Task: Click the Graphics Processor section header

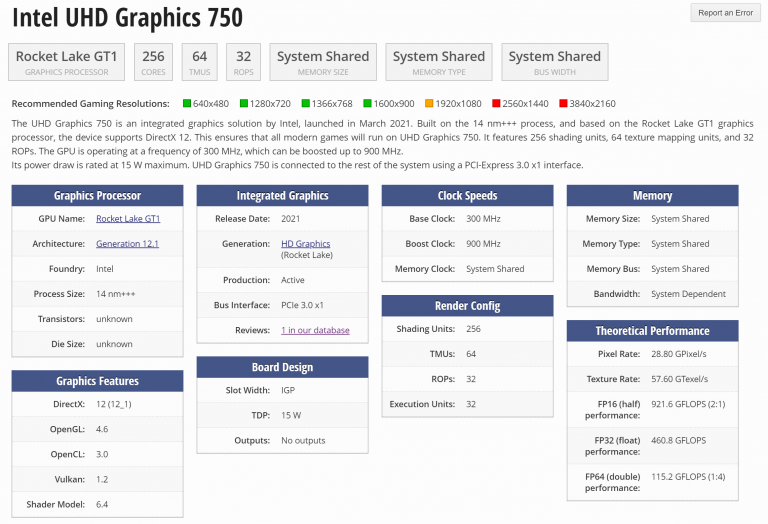Action: tap(97, 195)
